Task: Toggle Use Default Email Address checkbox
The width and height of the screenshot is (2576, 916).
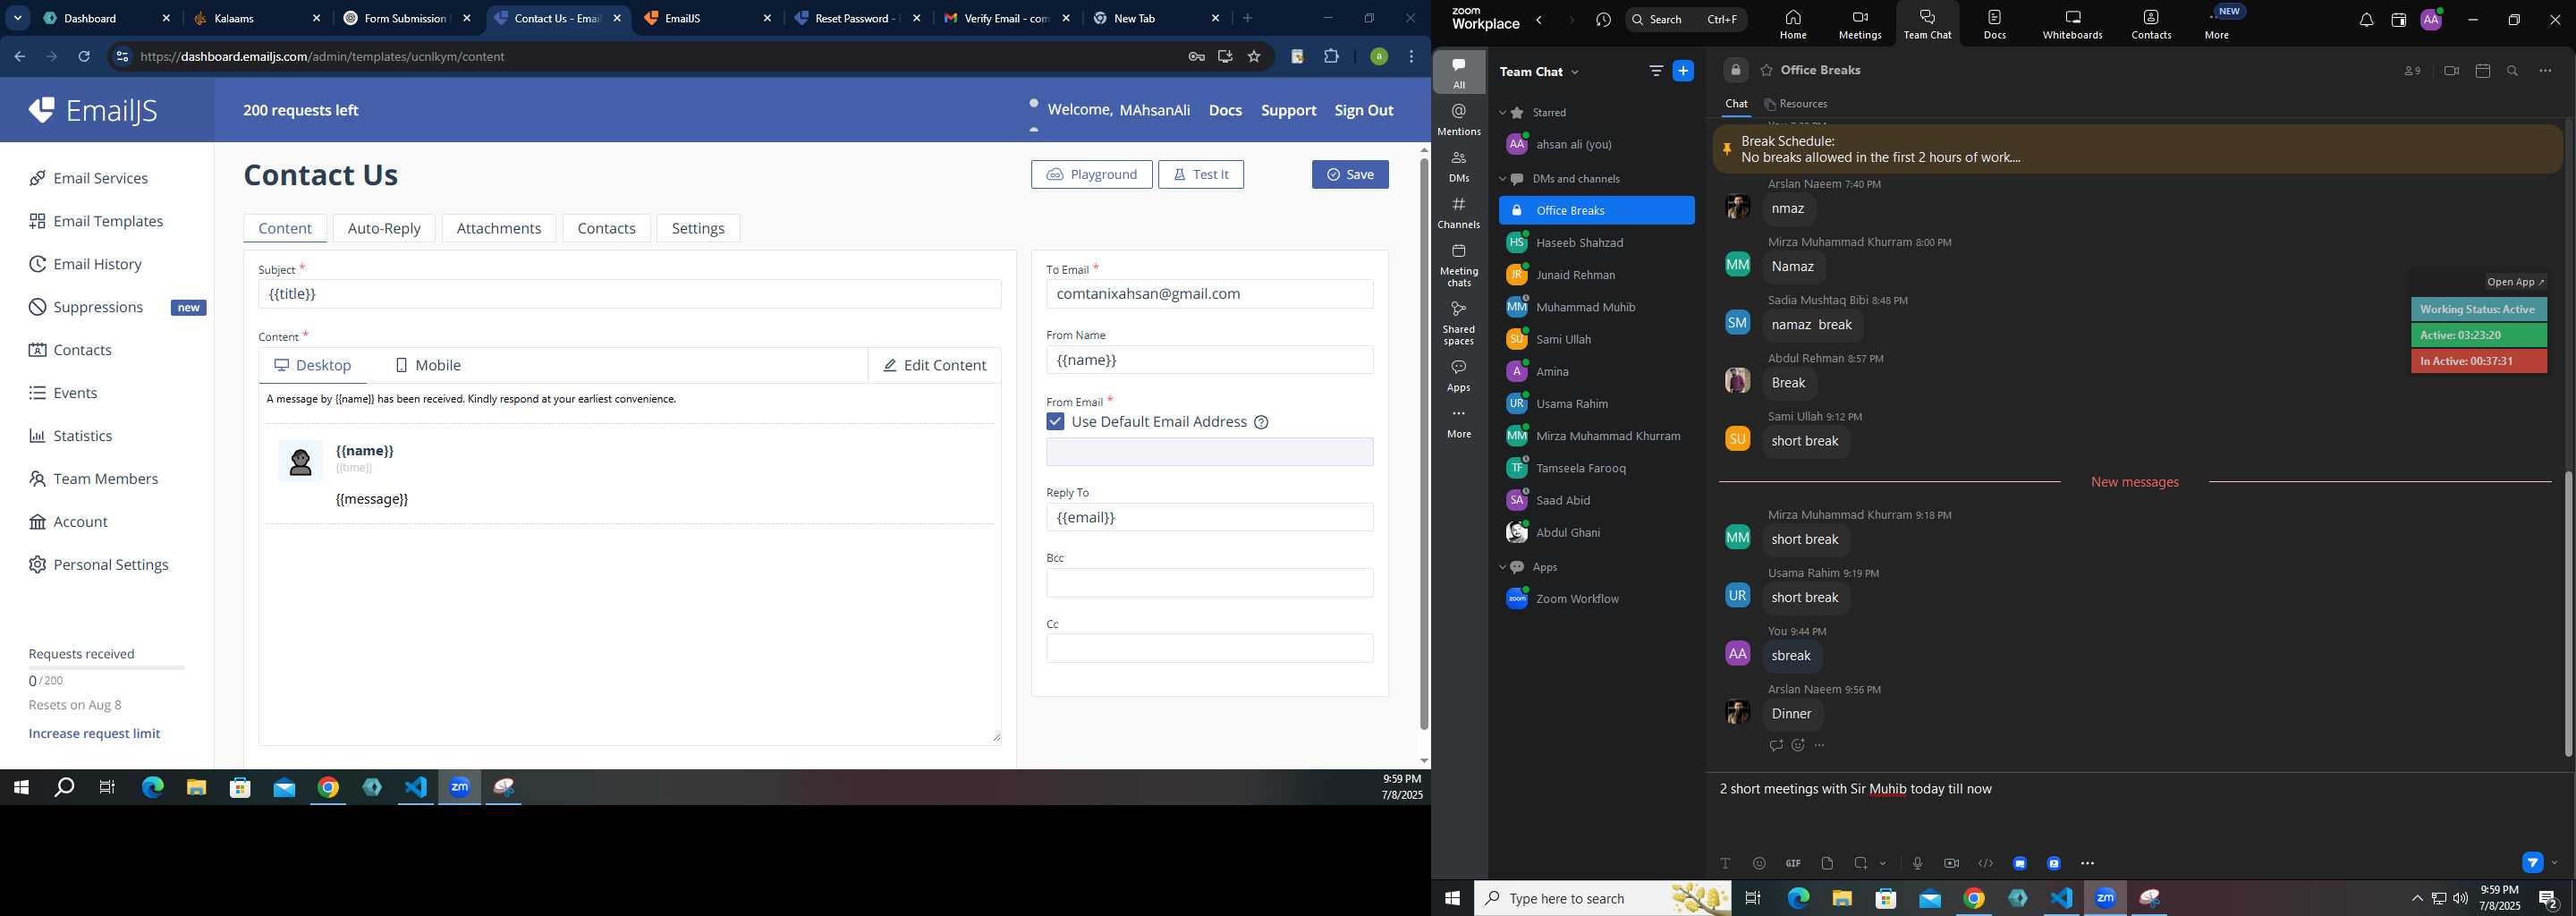Action: [x=1055, y=422]
